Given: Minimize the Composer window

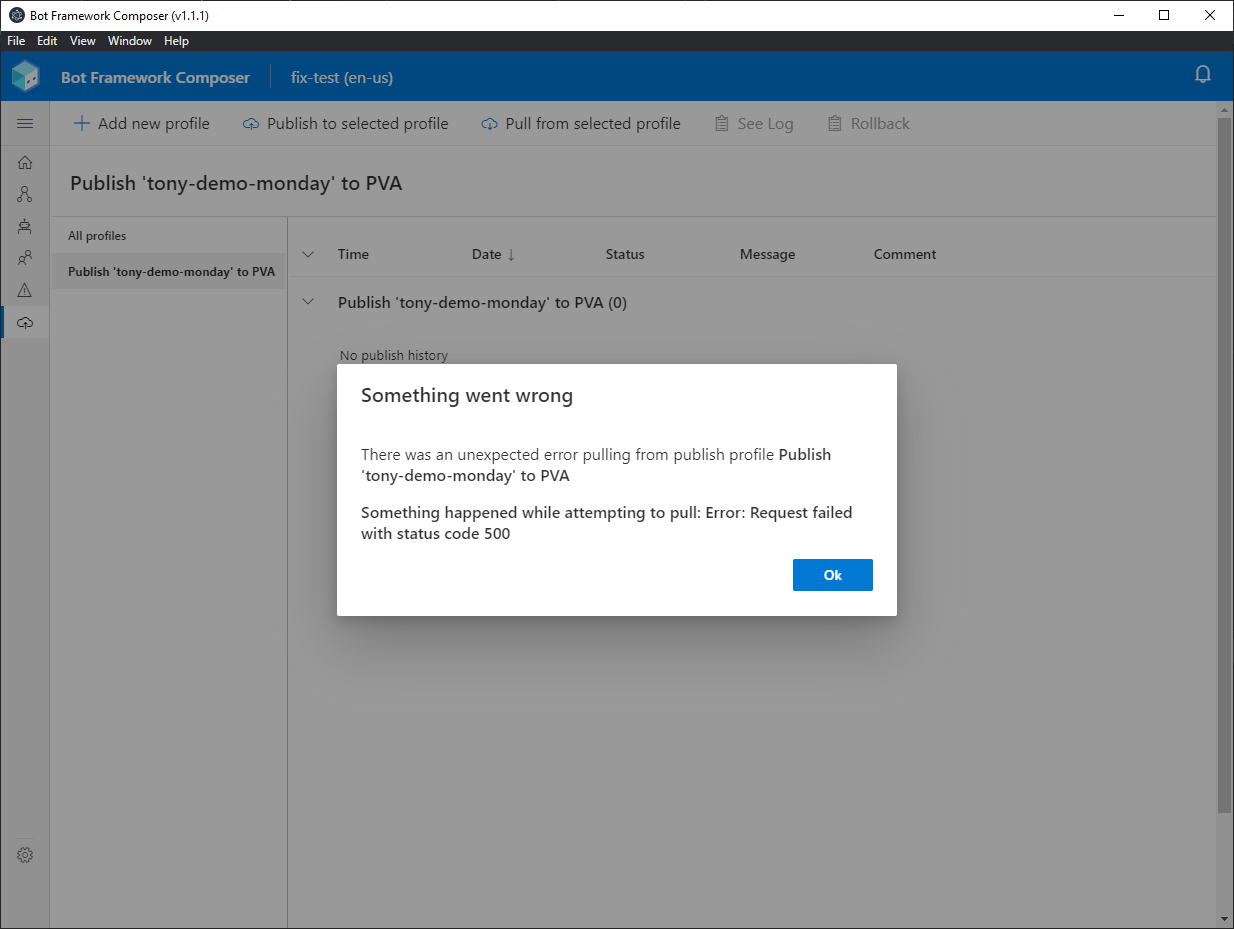Looking at the screenshot, I should pos(1118,15).
